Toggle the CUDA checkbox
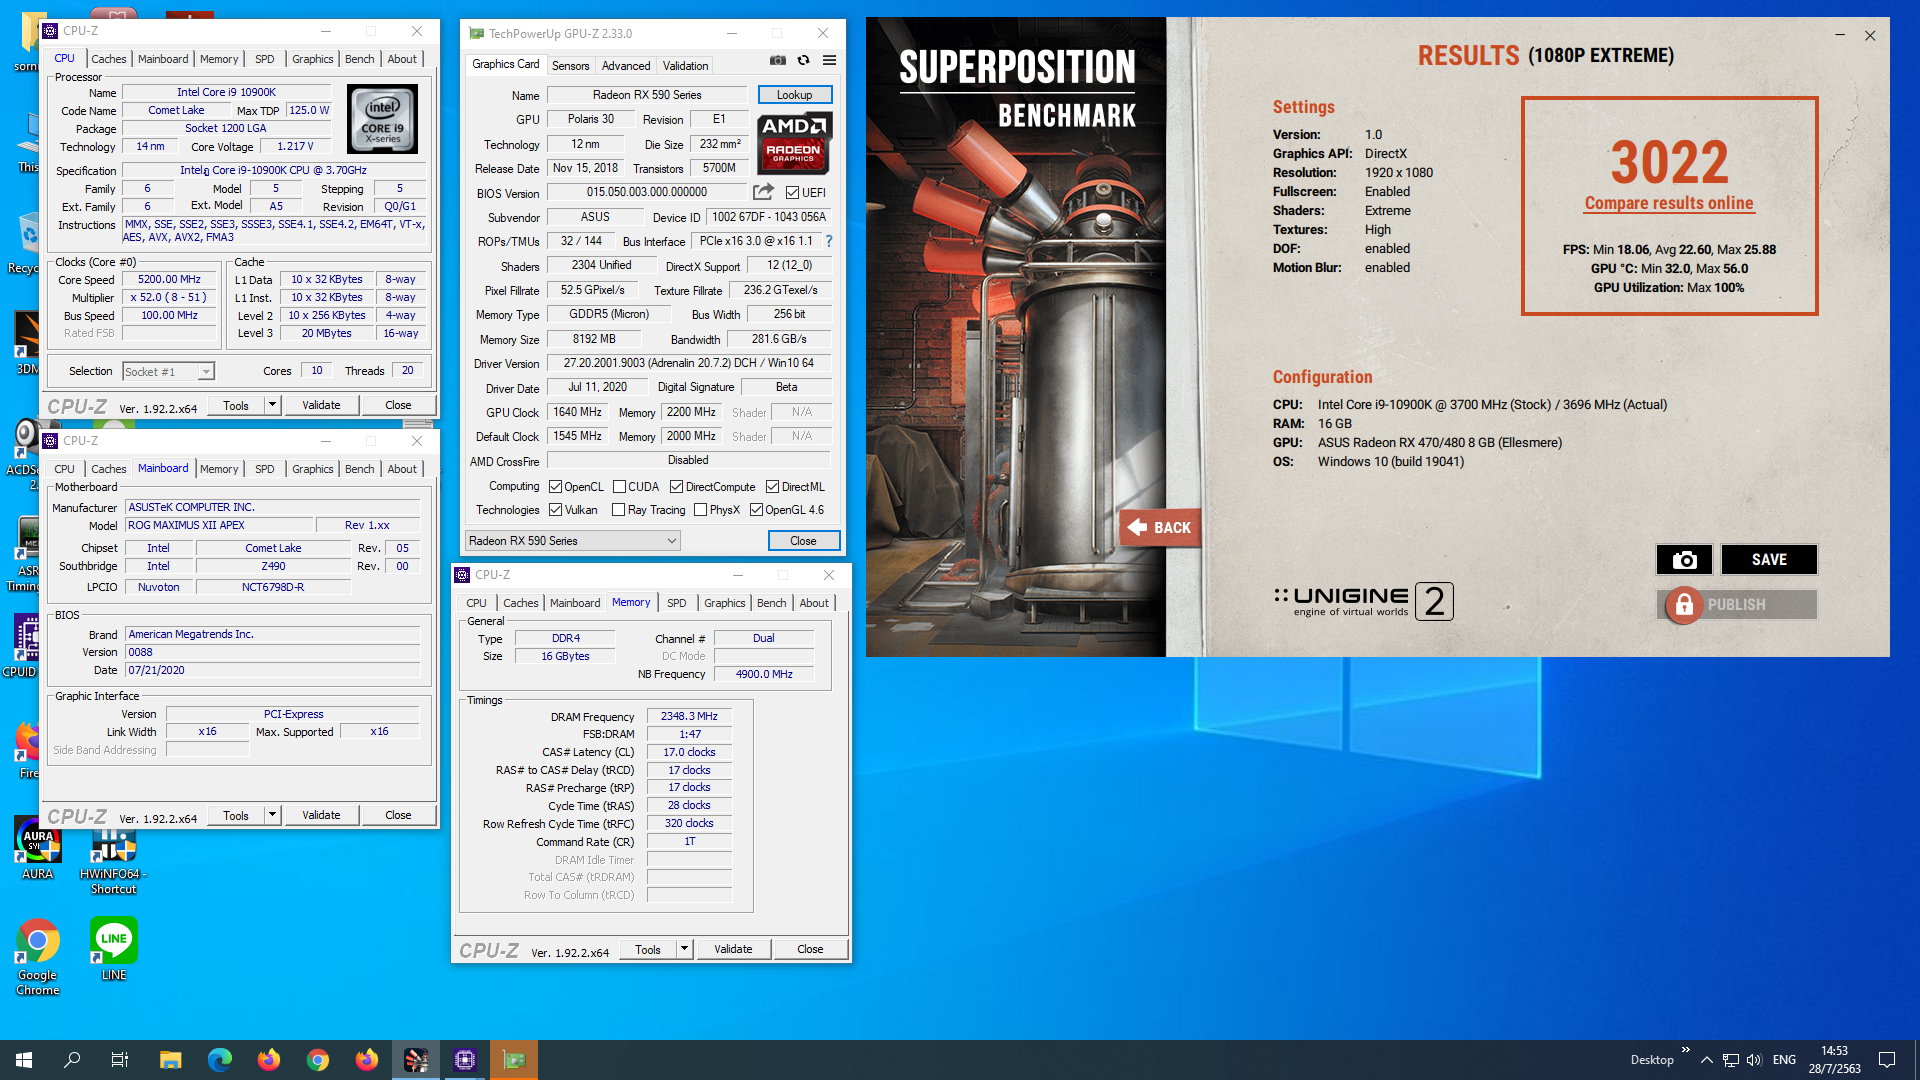The image size is (1920, 1080). click(619, 487)
